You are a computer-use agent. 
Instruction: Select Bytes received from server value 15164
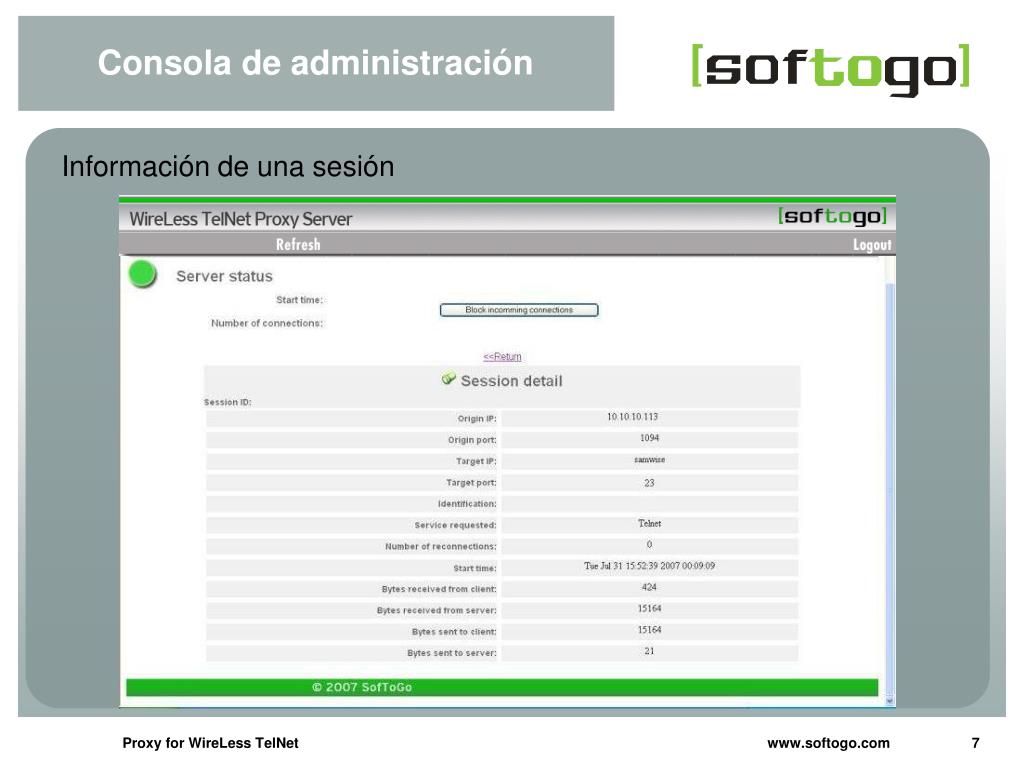649,608
